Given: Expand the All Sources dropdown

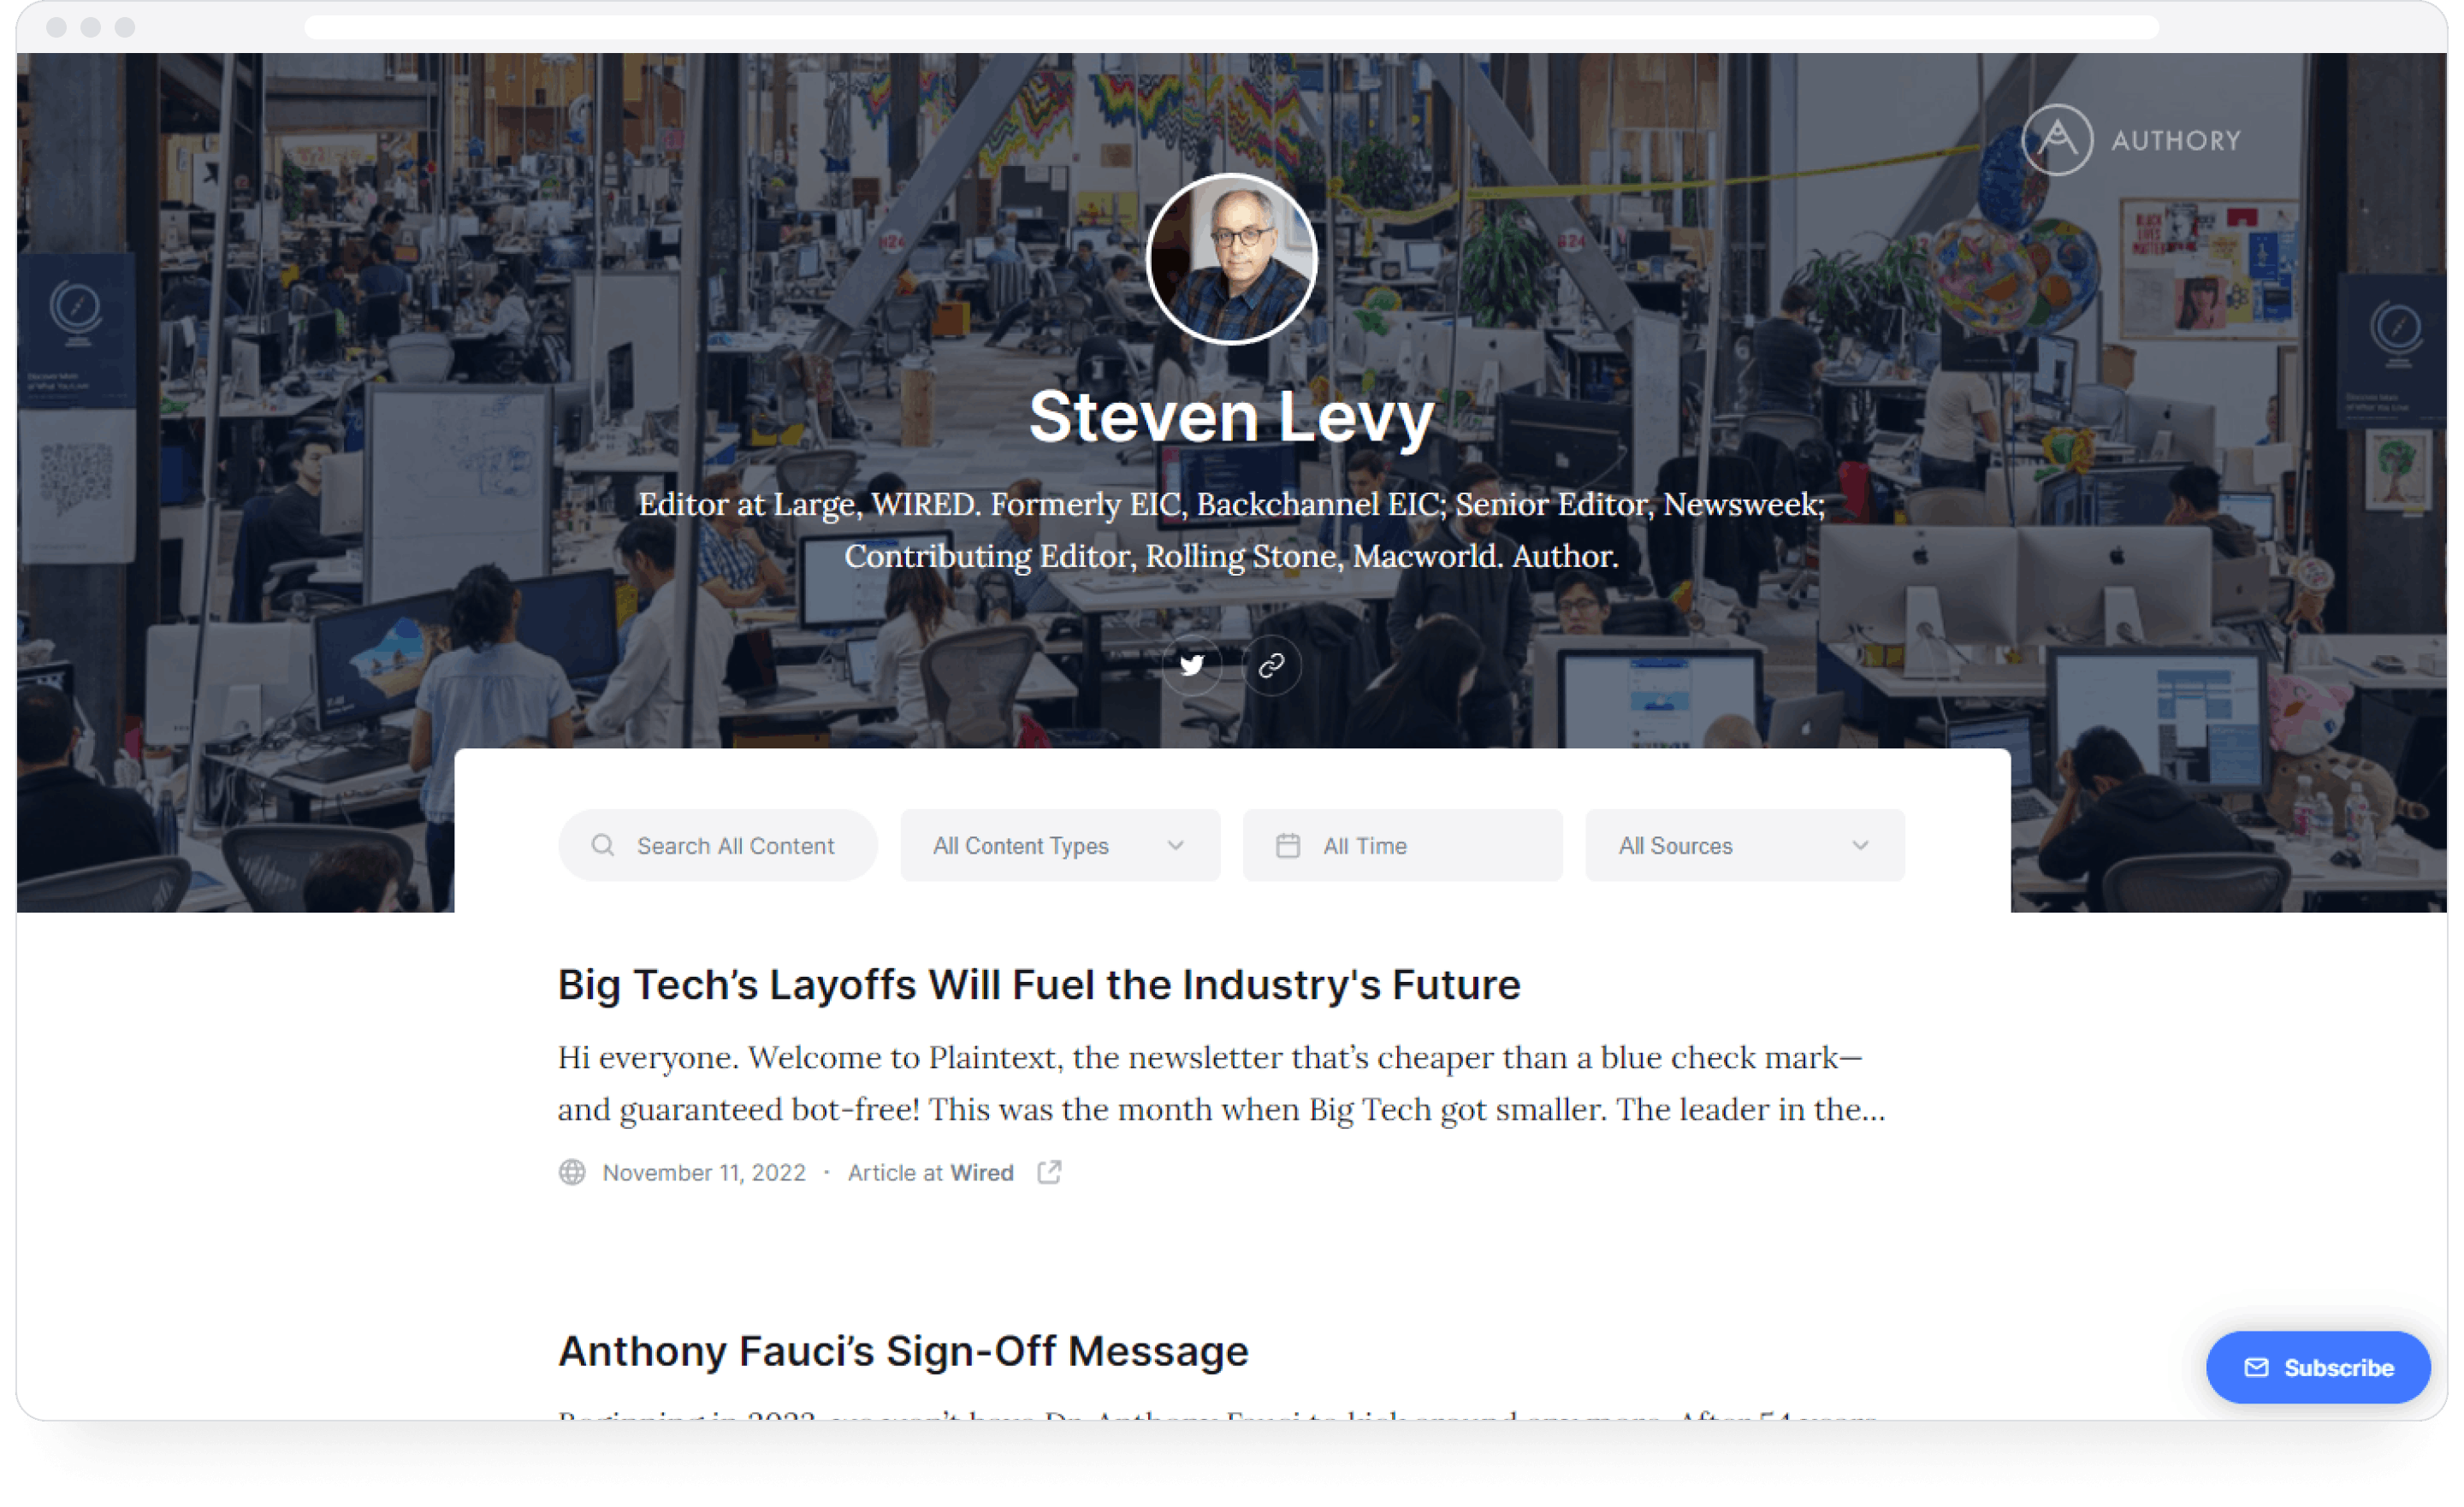Looking at the screenshot, I should 1743,844.
